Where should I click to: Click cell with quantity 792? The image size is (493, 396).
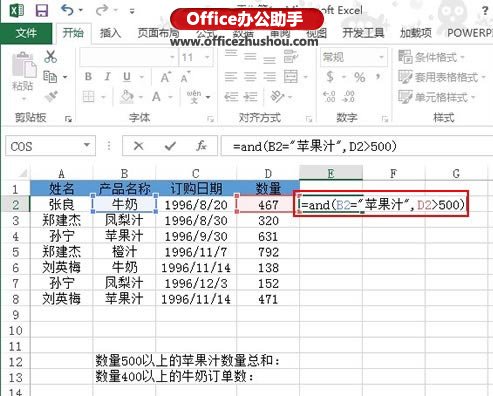point(268,252)
